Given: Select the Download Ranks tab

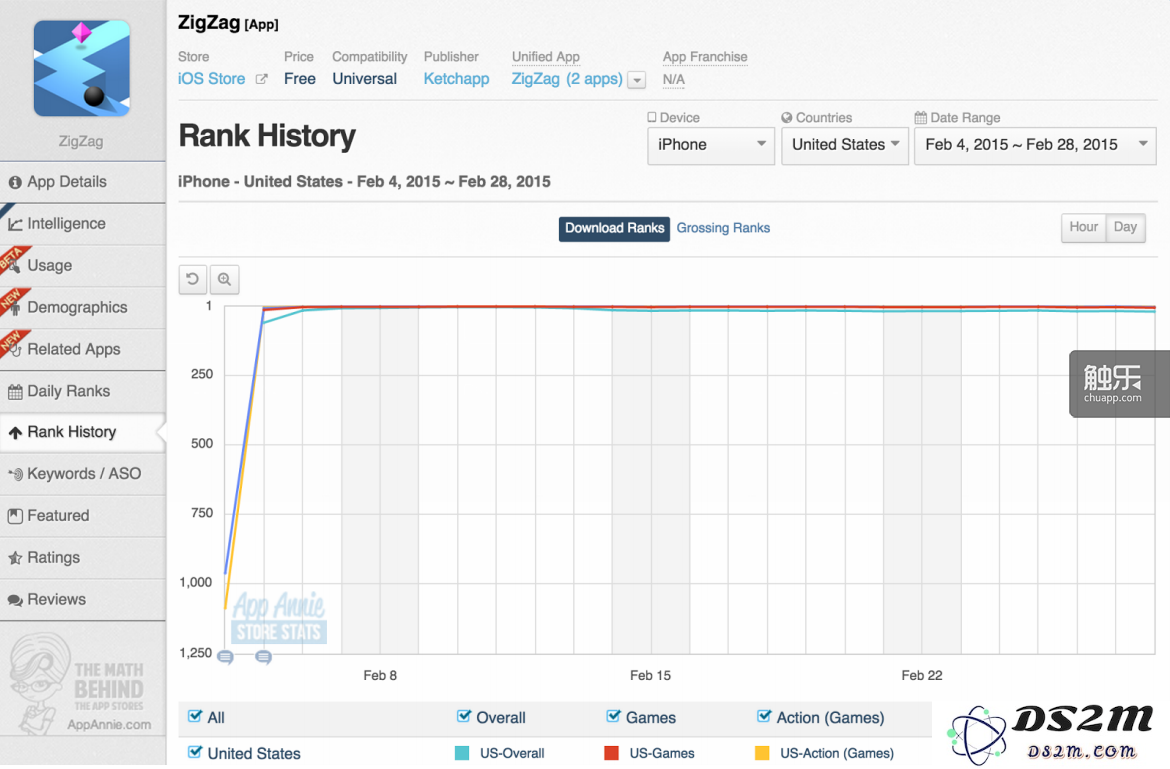Looking at the screenshot, I should pos(614,228).
